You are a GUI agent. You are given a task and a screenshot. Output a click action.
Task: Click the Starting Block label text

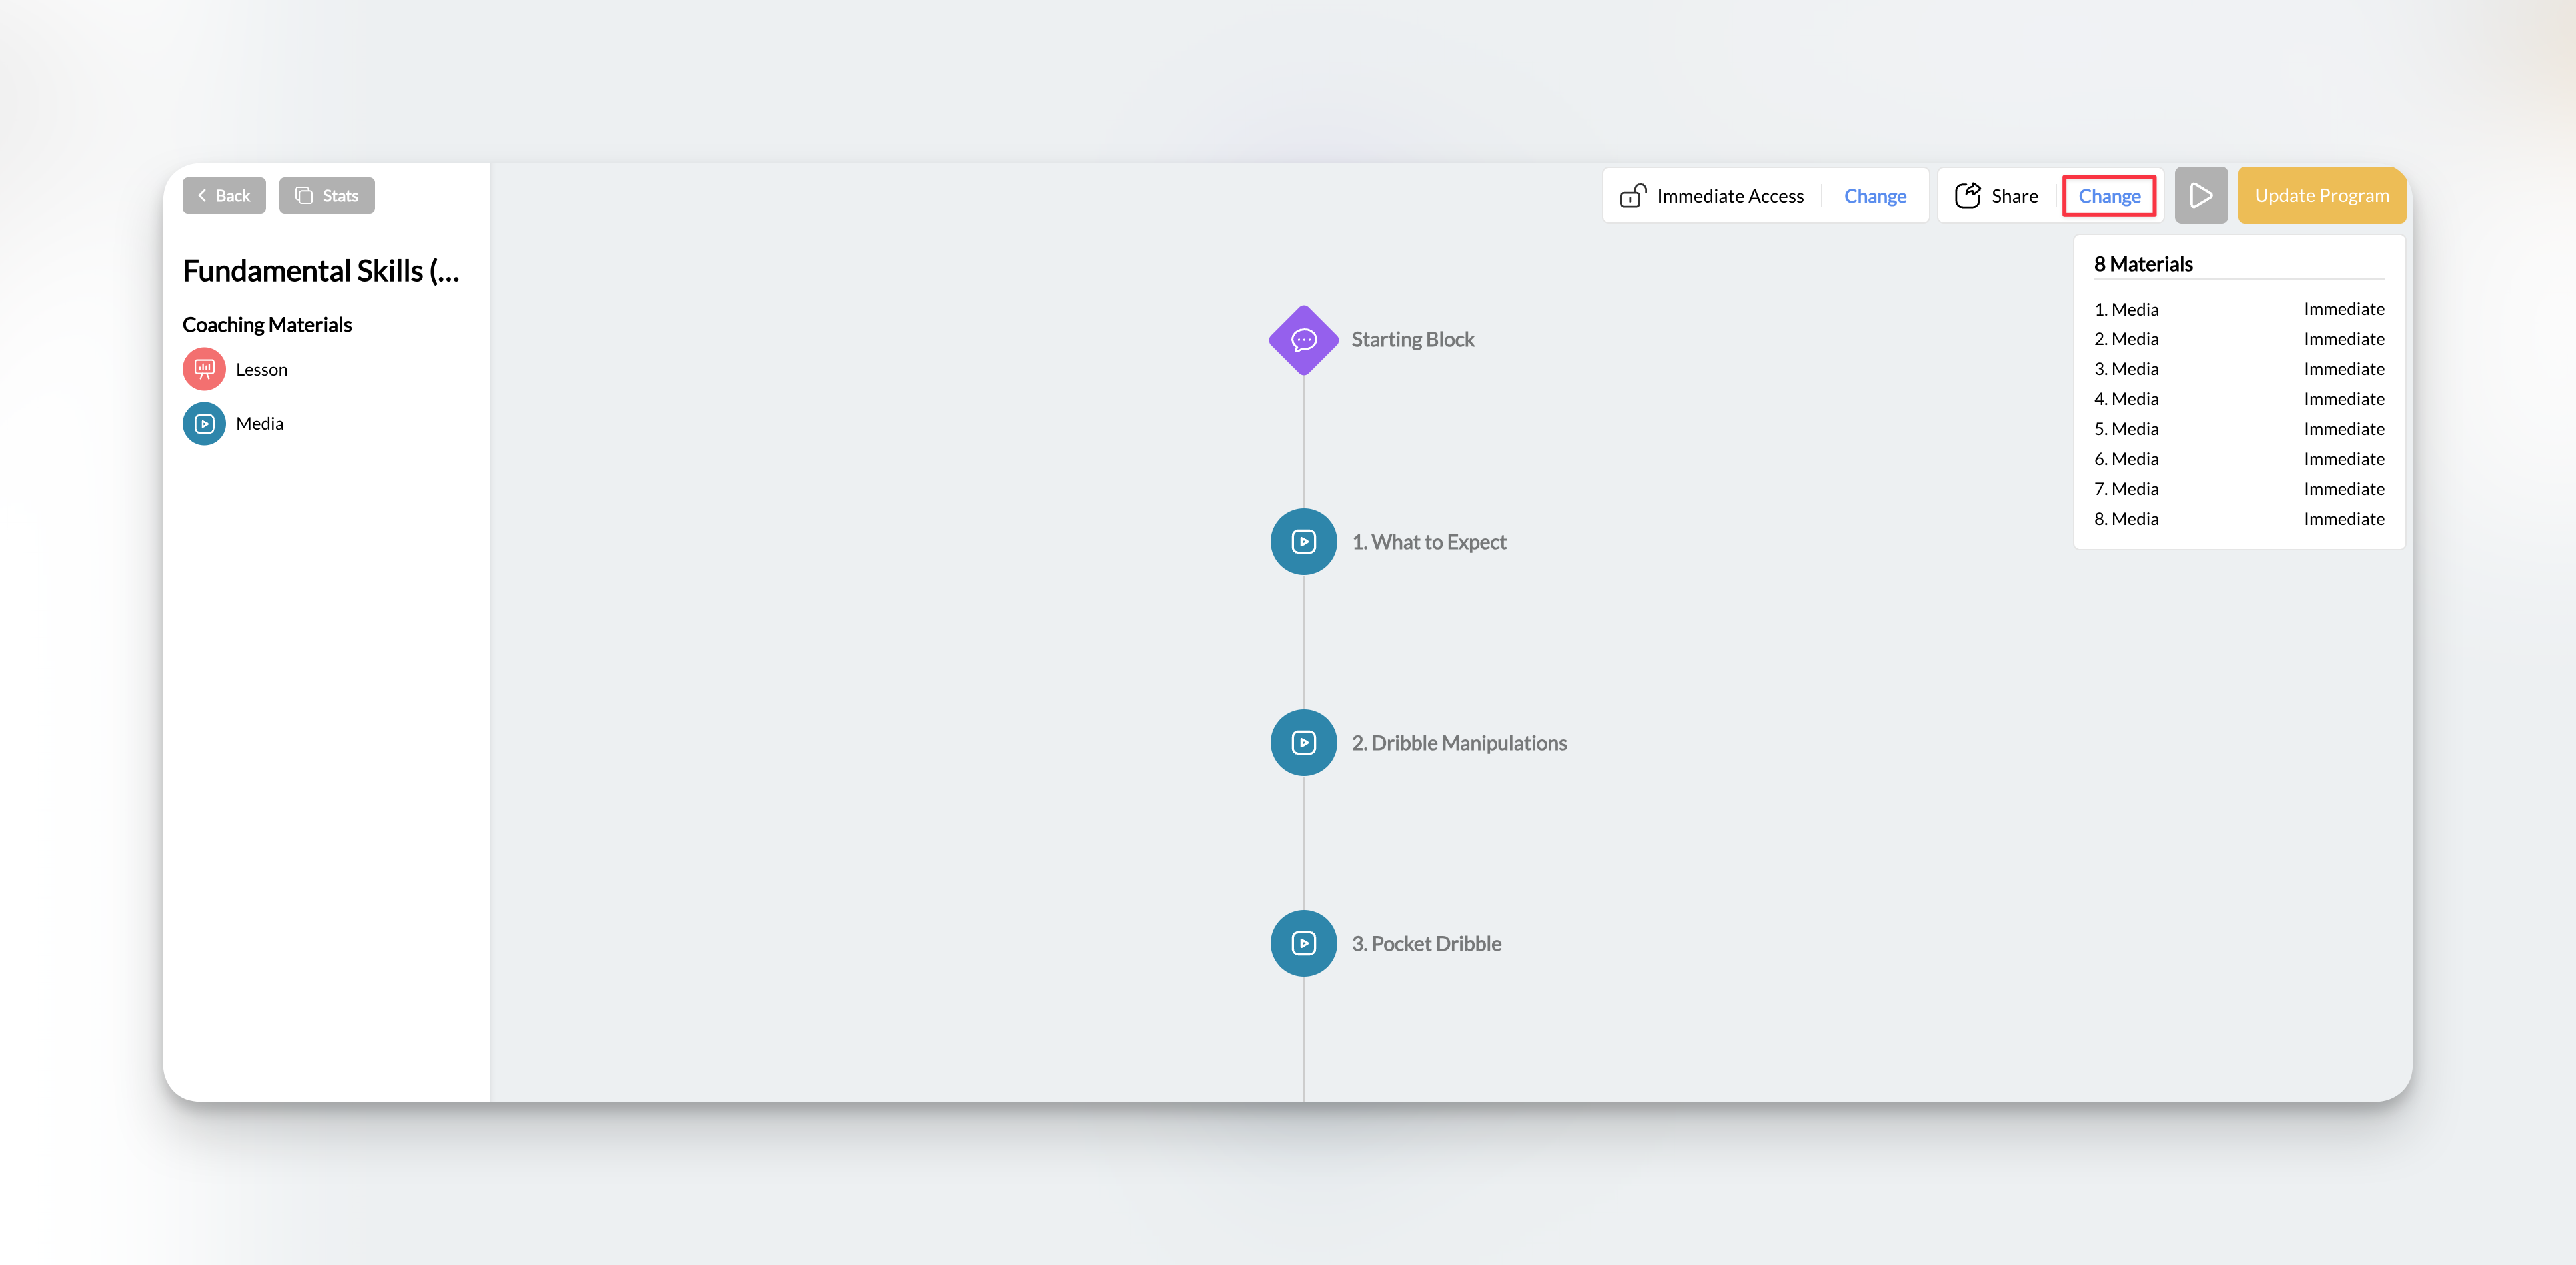pos(1412,340)
